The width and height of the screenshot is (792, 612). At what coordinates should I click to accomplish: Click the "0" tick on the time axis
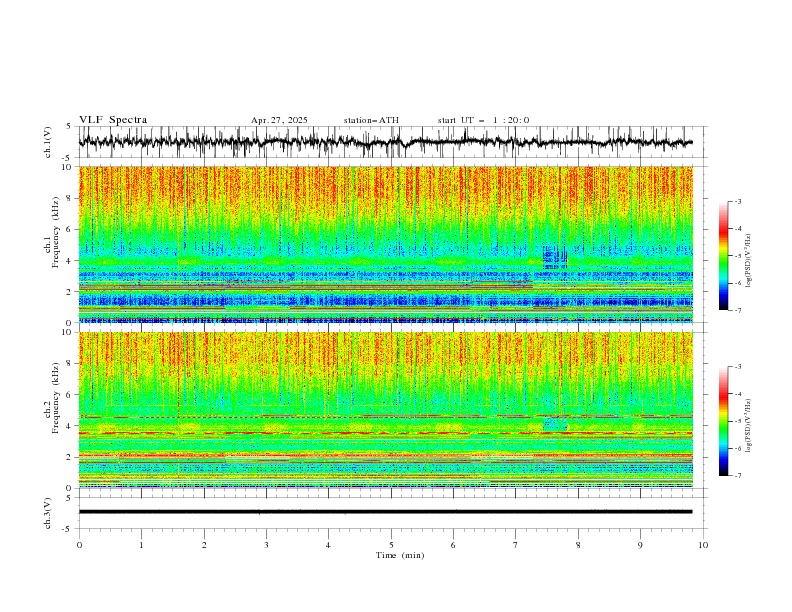click(x=79, y=545)
